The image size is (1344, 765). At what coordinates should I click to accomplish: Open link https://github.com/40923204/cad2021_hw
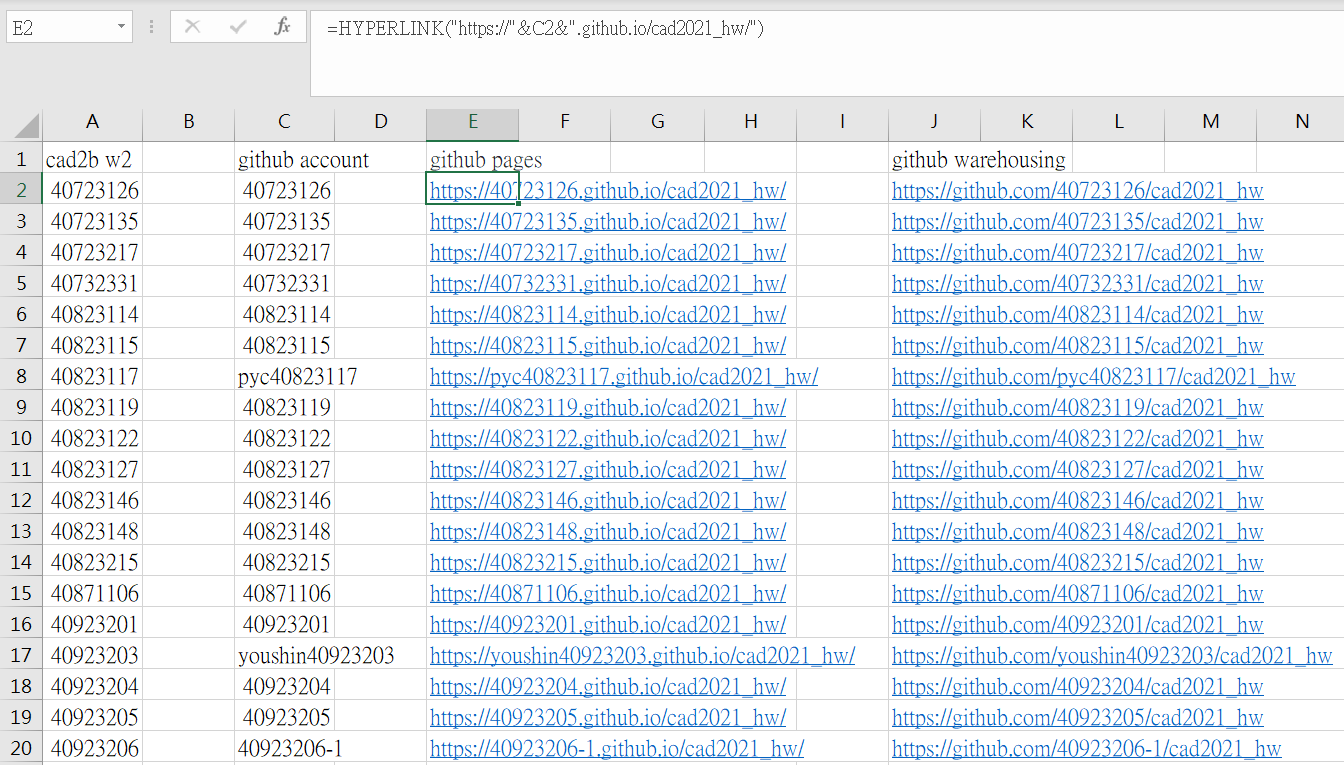[1078, 686]
